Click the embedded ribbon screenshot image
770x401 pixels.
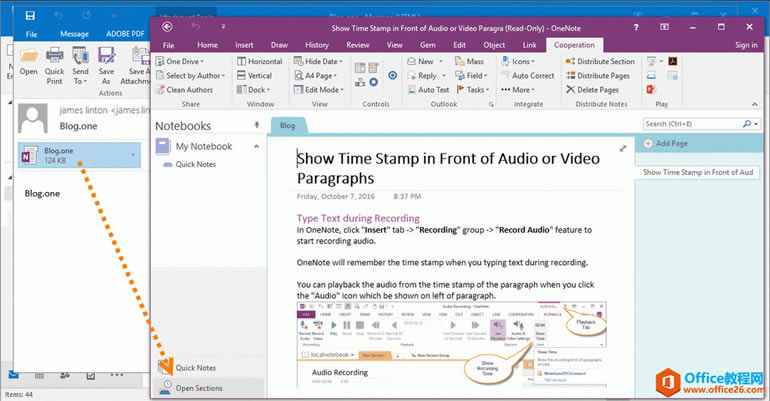click(x=452, y=345)
